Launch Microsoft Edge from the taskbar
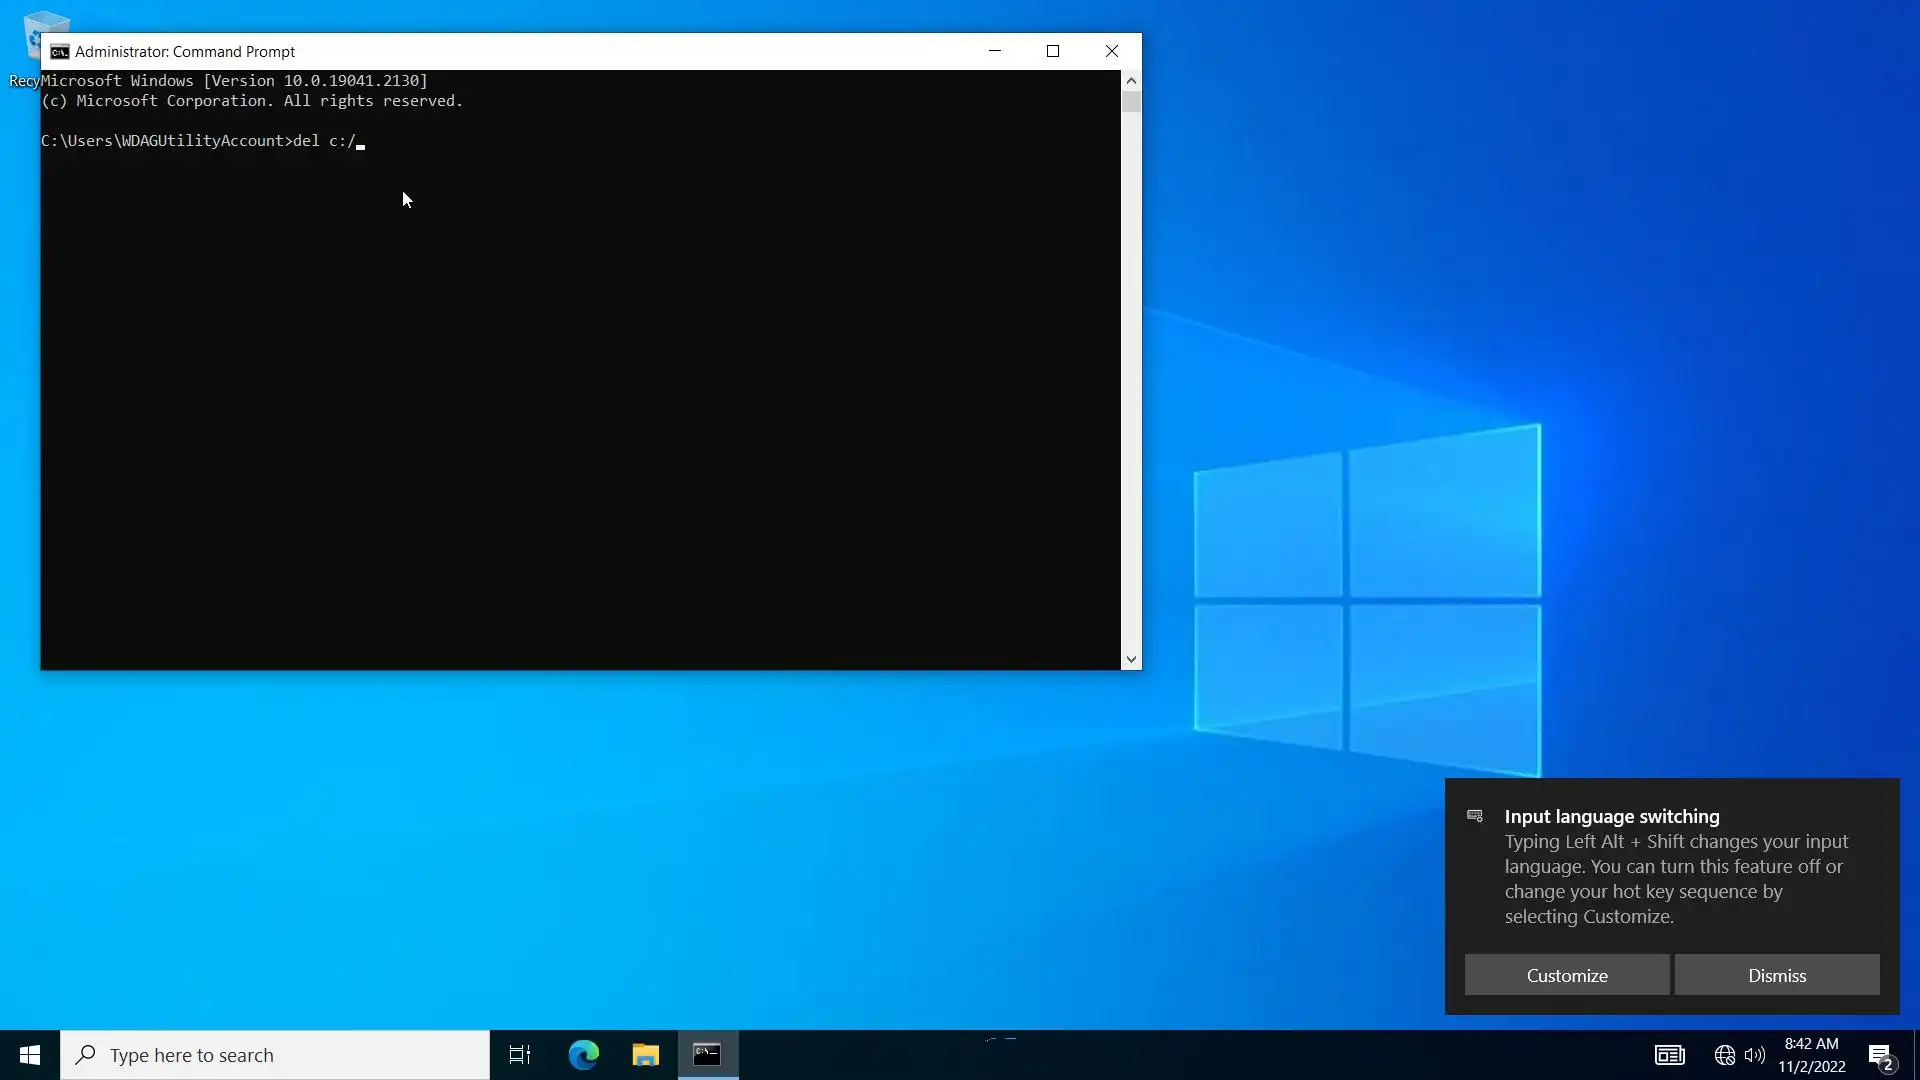1920x1080 pixels. (x=584, y=1055)
